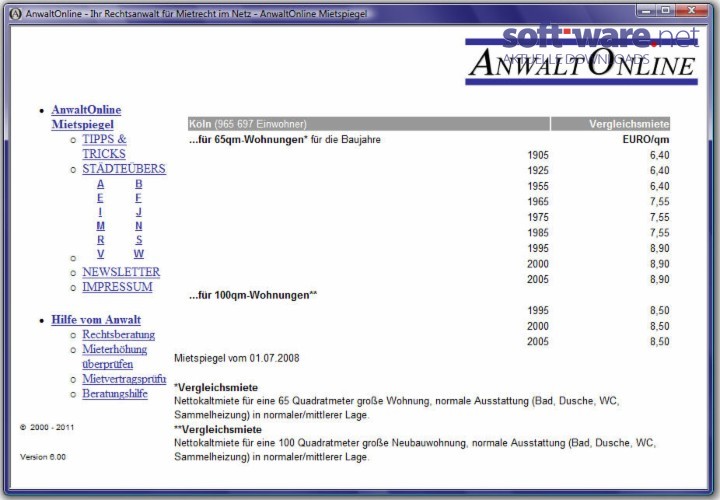This screenshot has width=720, height=500.
Task: Select city letter I link
Action: pyautogui.click(x=100, y=212)
